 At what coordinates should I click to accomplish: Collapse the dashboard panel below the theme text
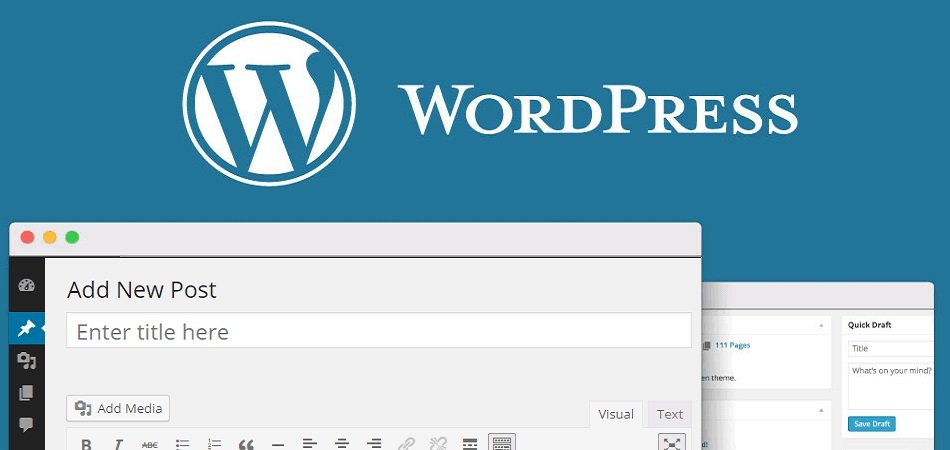pyautogui.click(x=821, y=410)
